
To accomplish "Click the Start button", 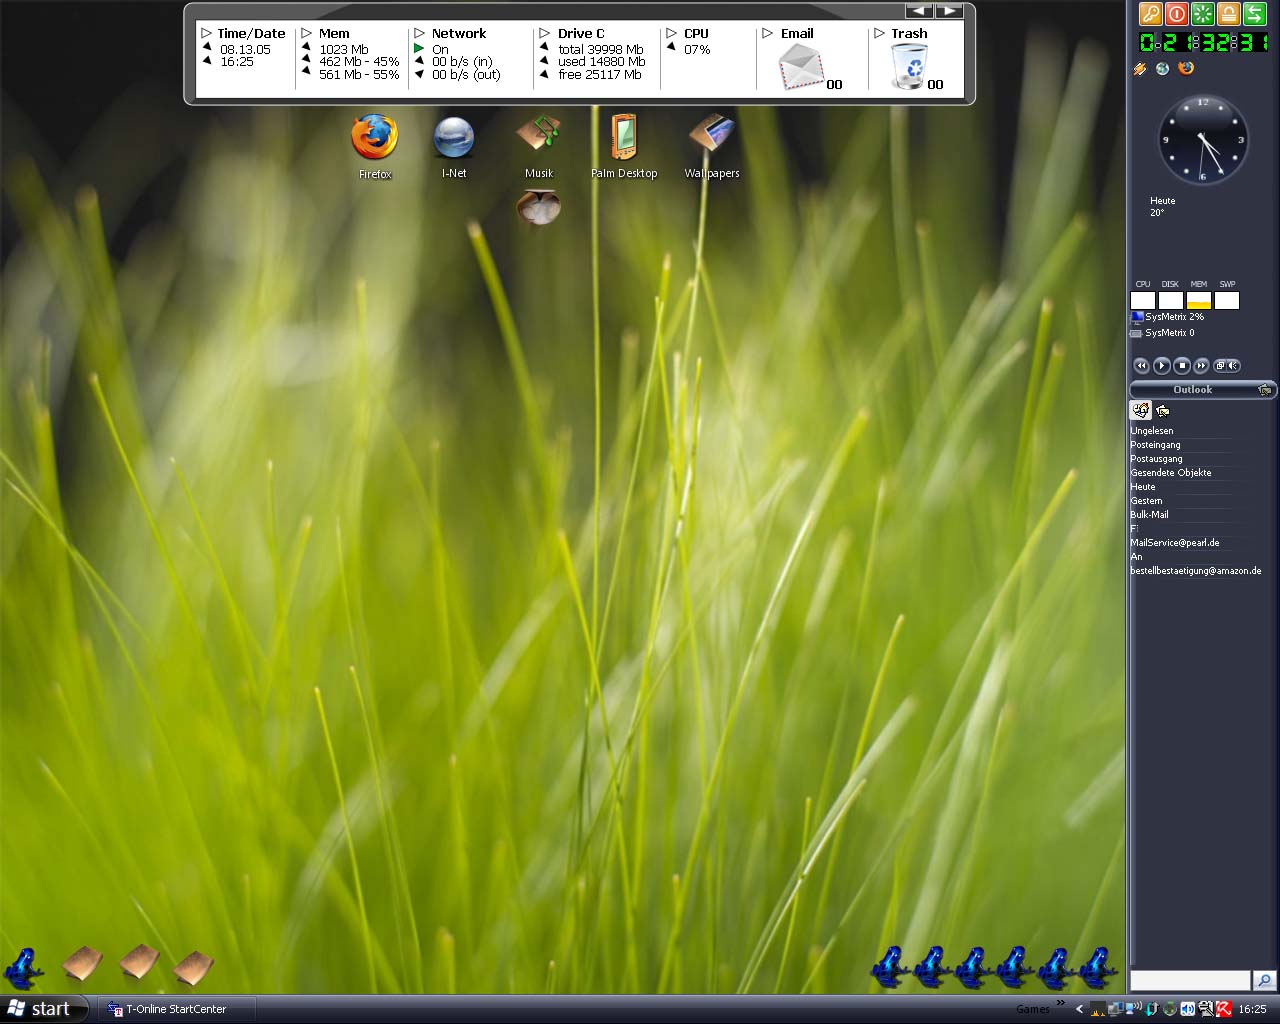I will tap(45, 1009).
